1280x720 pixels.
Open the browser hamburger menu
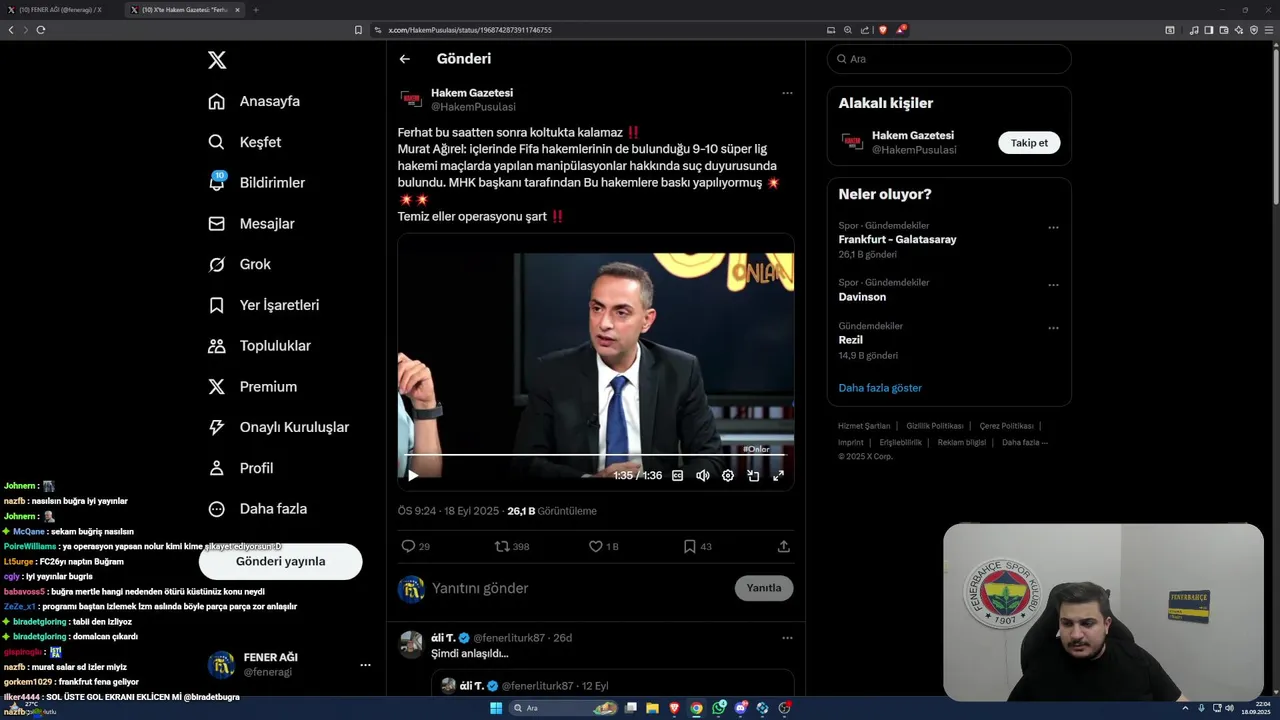click(x=1269, y=30)
